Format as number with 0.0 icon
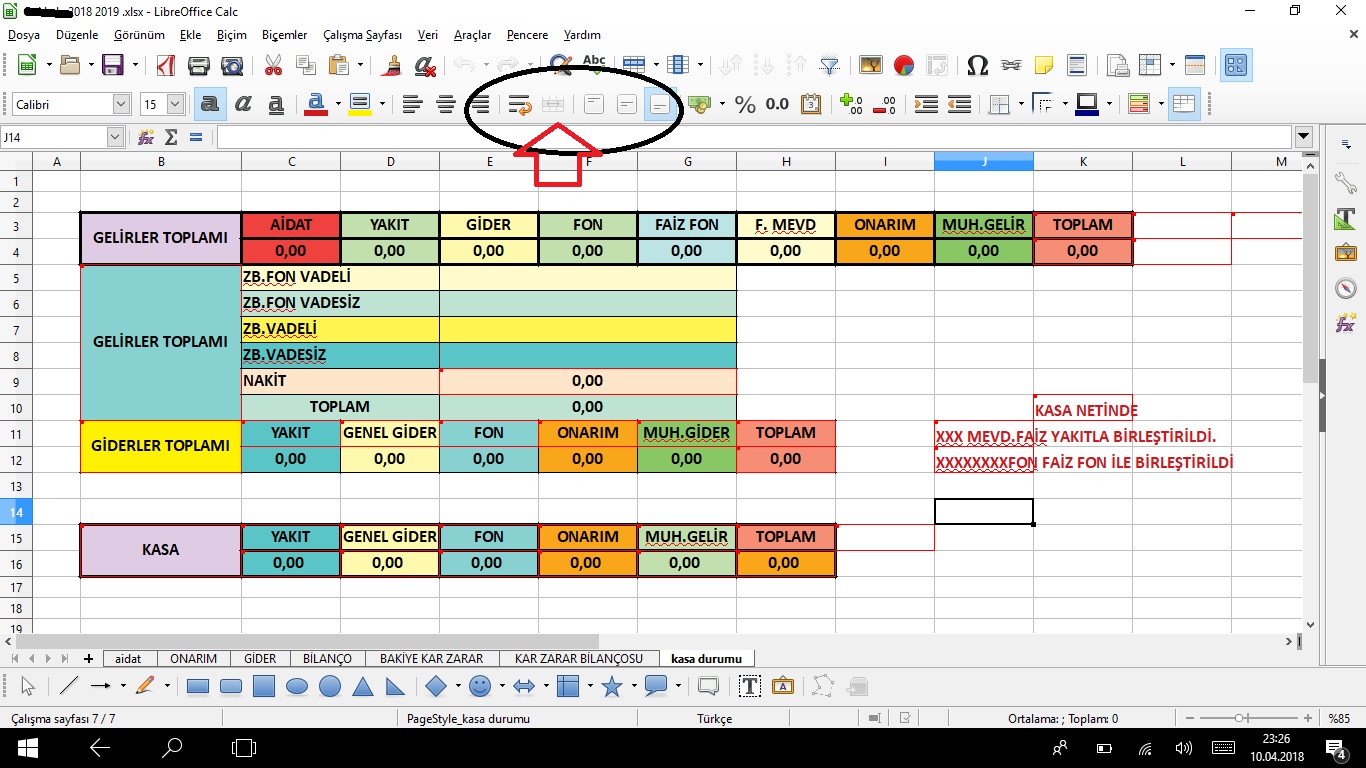 pos(777,104)
